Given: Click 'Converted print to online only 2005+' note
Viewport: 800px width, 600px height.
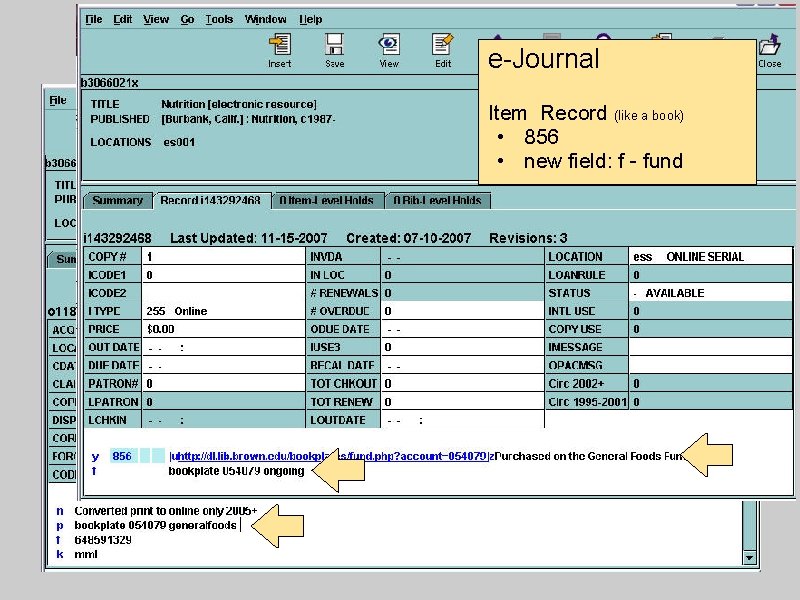Looking at the screenshot, I should click(166, 511).
